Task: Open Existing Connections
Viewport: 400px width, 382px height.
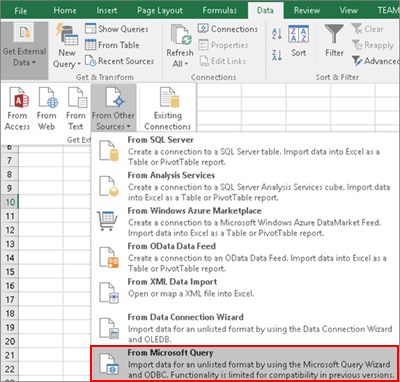Action: pyautogui.click(x=168, y=109)
